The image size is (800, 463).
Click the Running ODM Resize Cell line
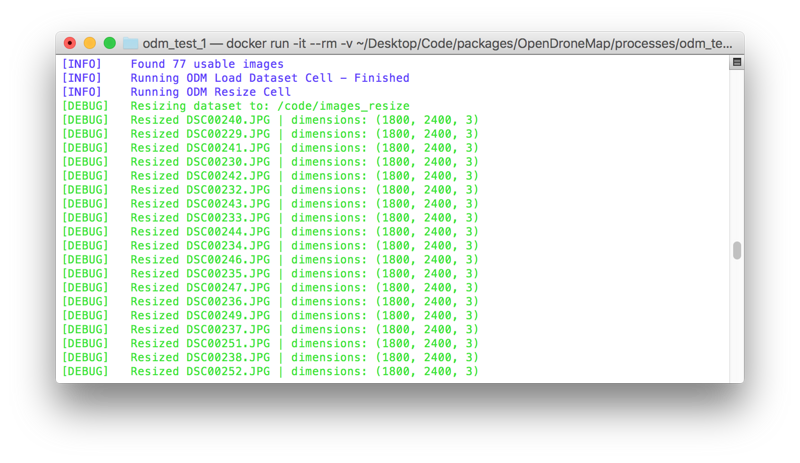coord(176,92)
